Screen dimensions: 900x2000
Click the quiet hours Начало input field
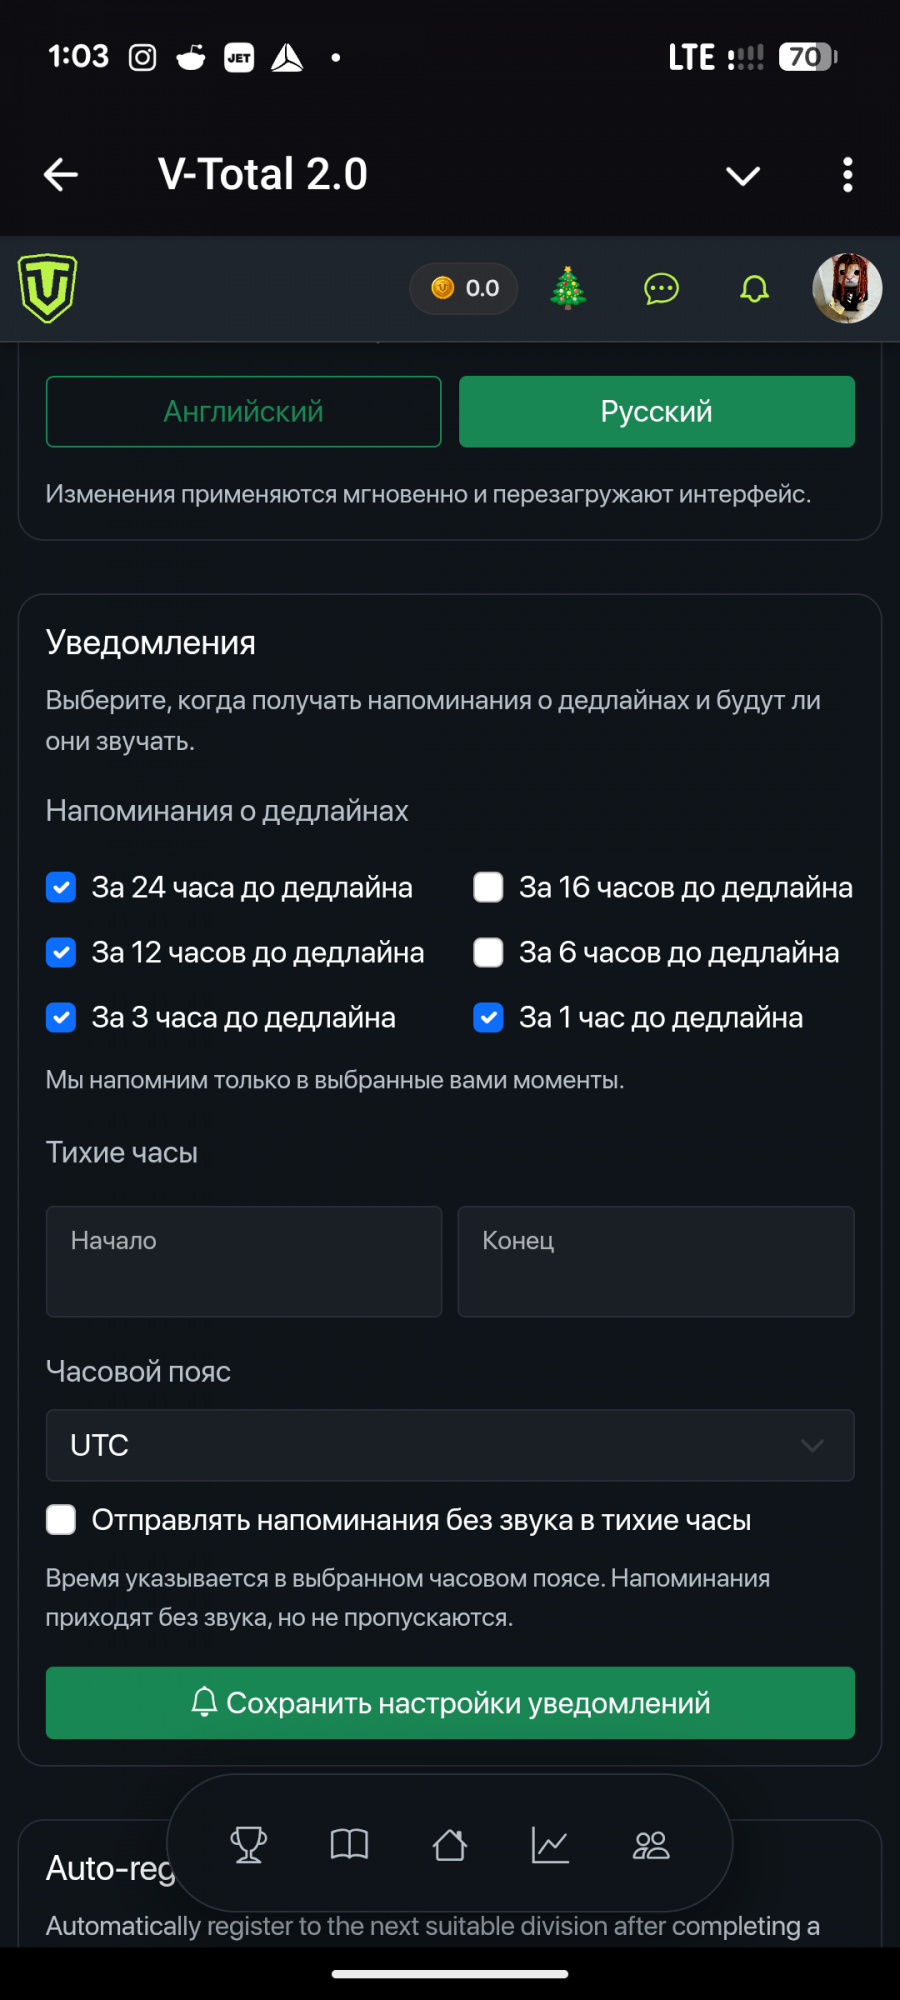coord(243,1261)
